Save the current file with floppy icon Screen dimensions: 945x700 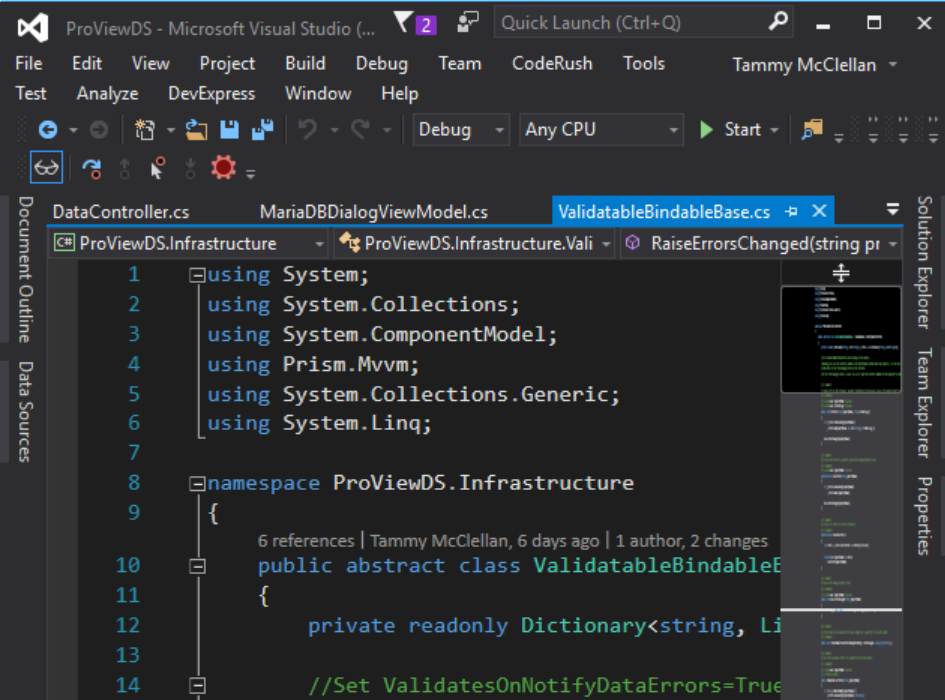(x=230, y=130)
